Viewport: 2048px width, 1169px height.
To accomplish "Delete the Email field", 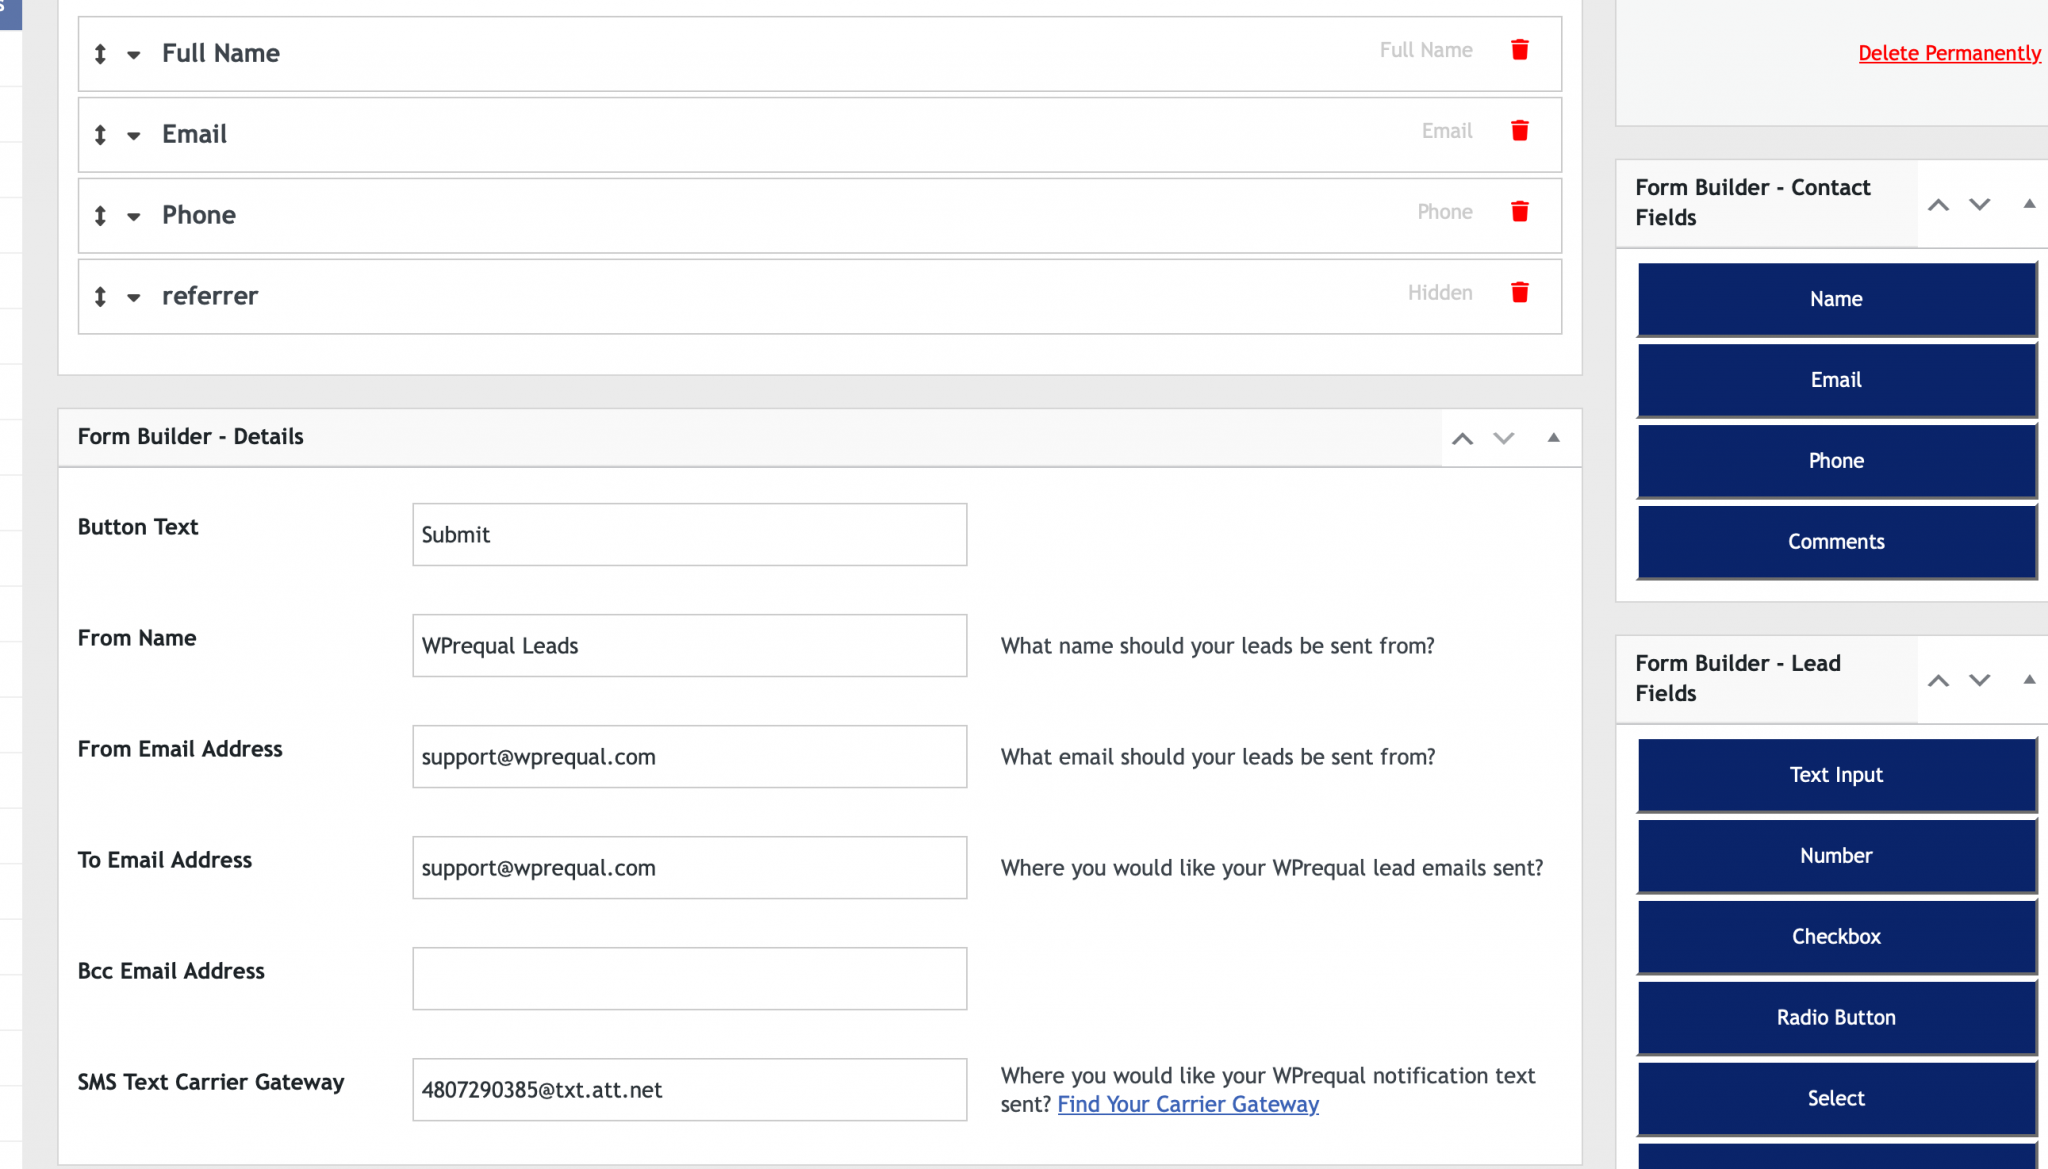I will coord(1520,129).
